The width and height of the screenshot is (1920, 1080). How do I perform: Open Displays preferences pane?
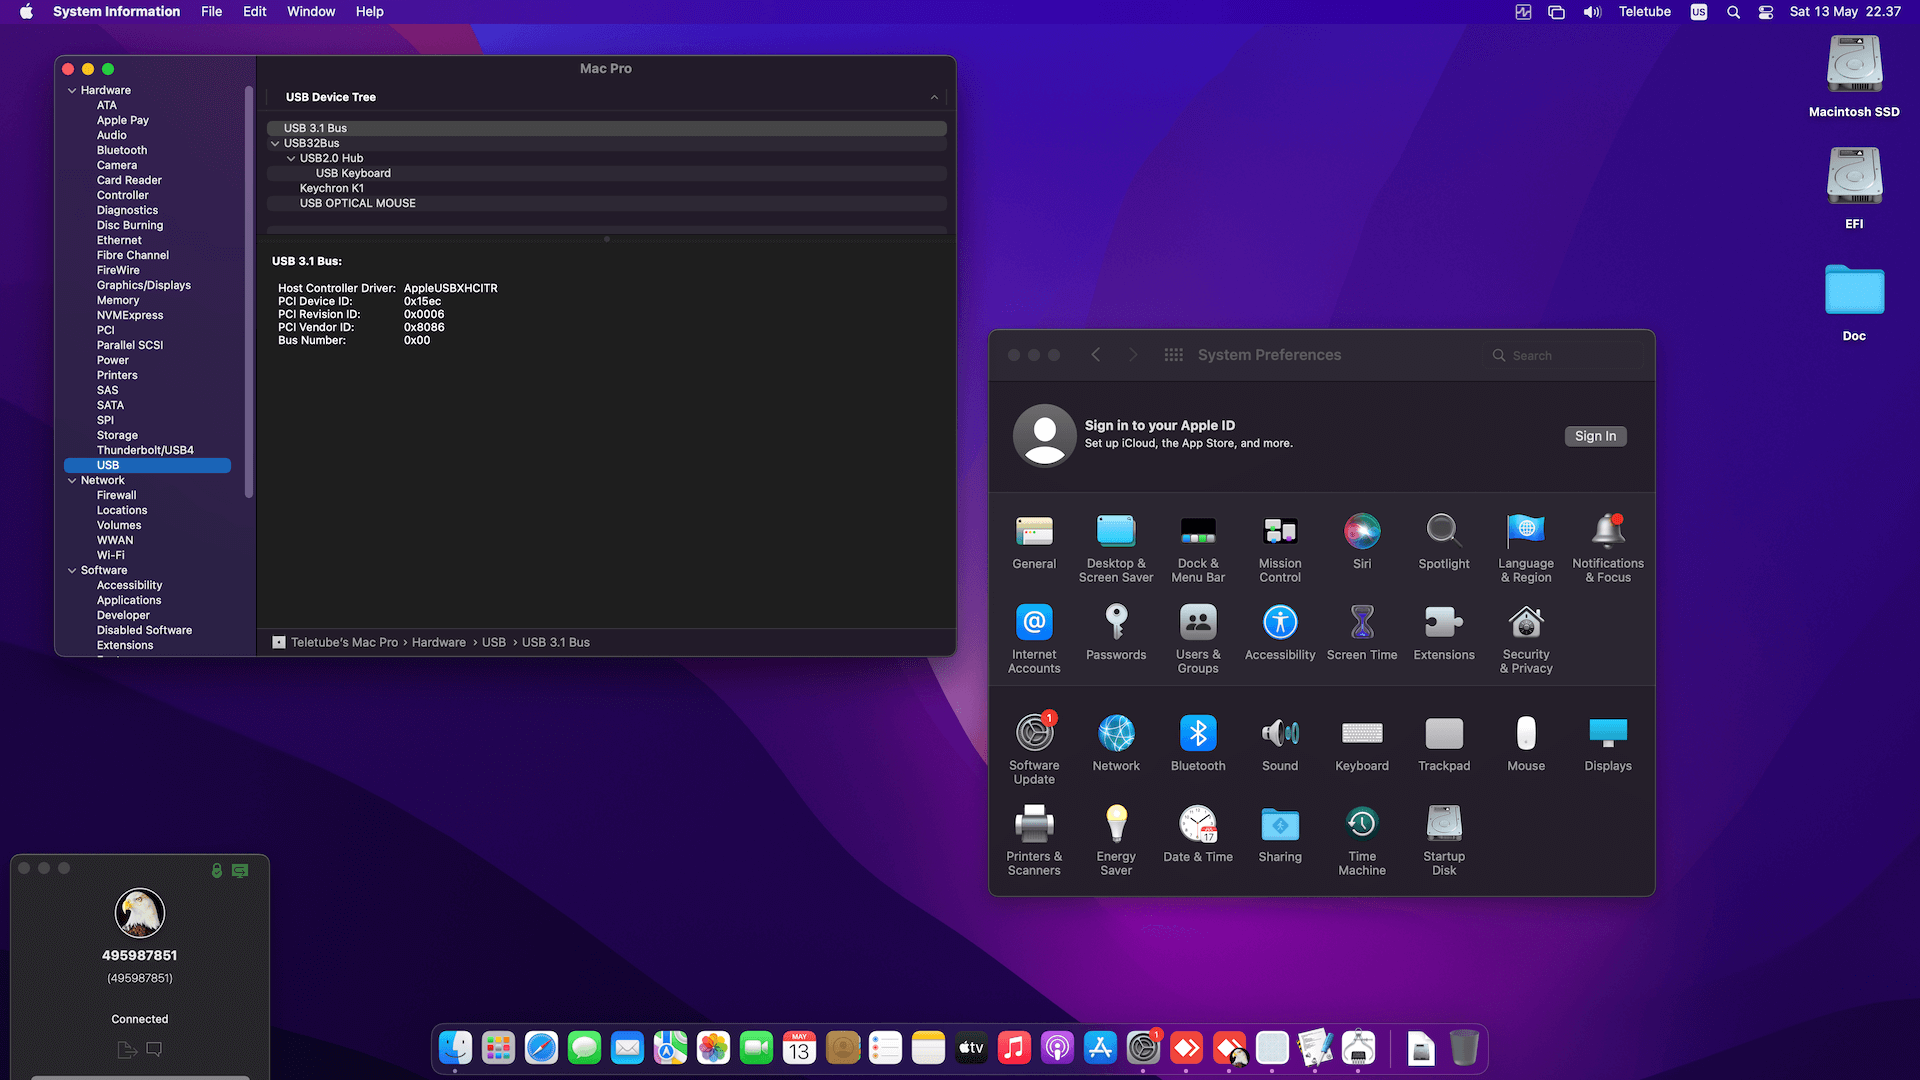1608,745
